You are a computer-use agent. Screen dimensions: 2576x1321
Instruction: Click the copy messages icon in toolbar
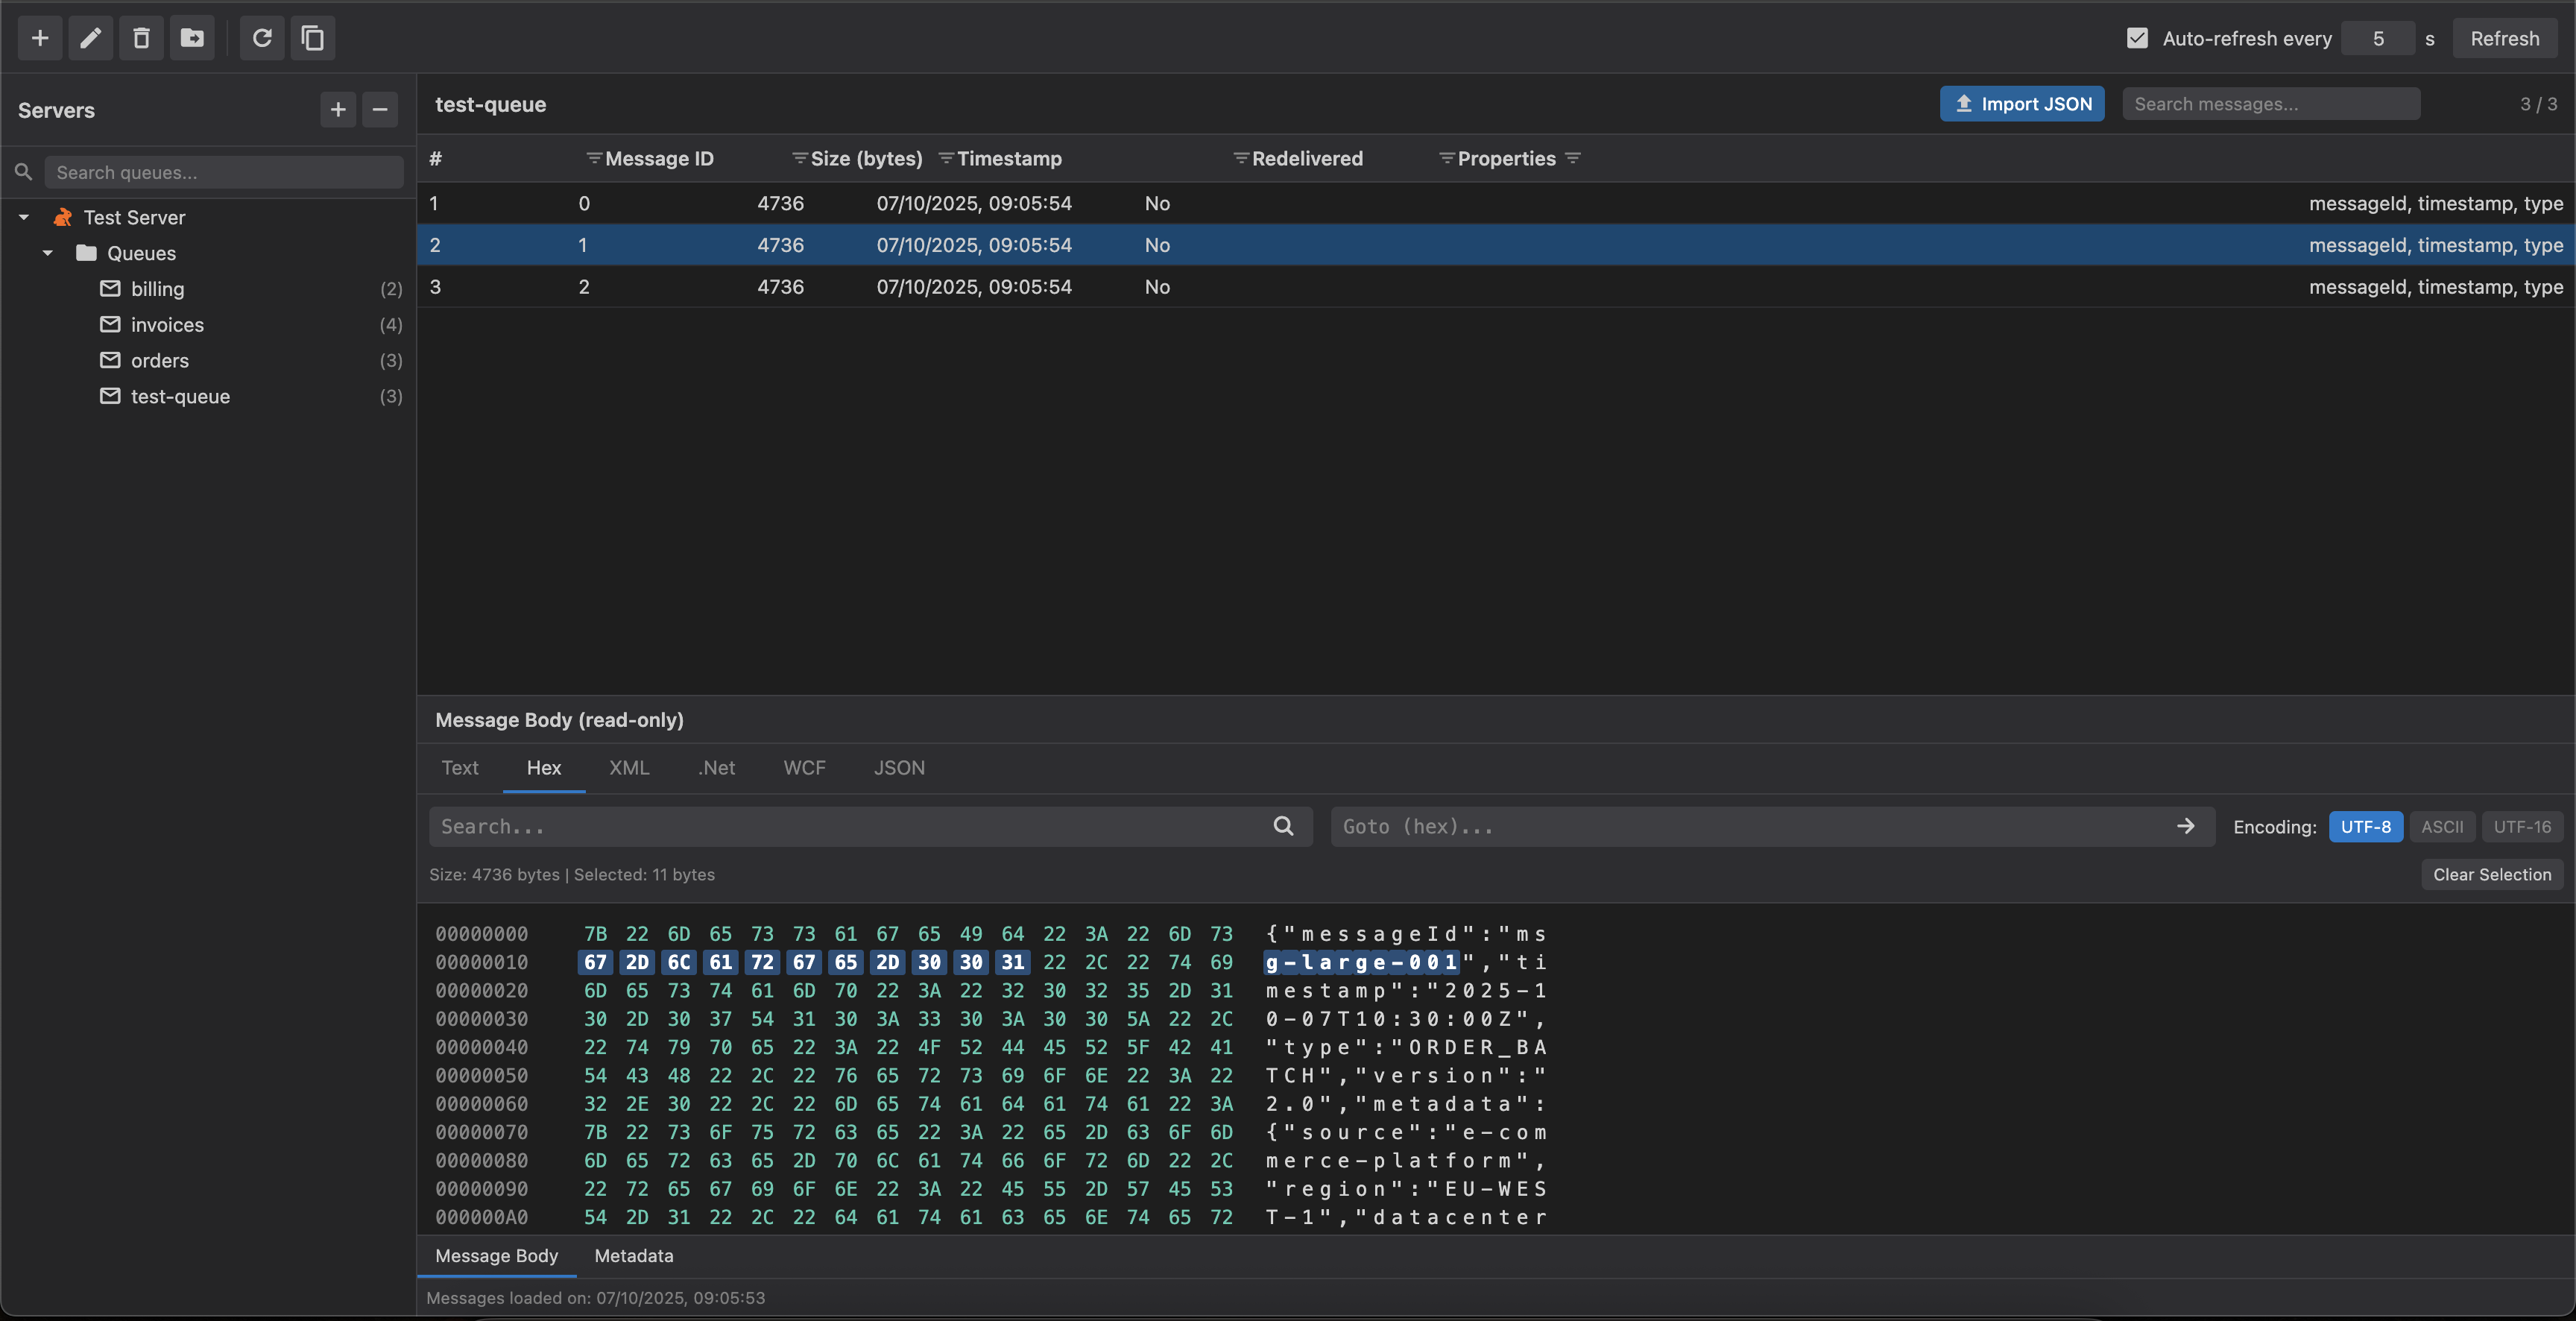pyautogui.click(x=313, y=38)
